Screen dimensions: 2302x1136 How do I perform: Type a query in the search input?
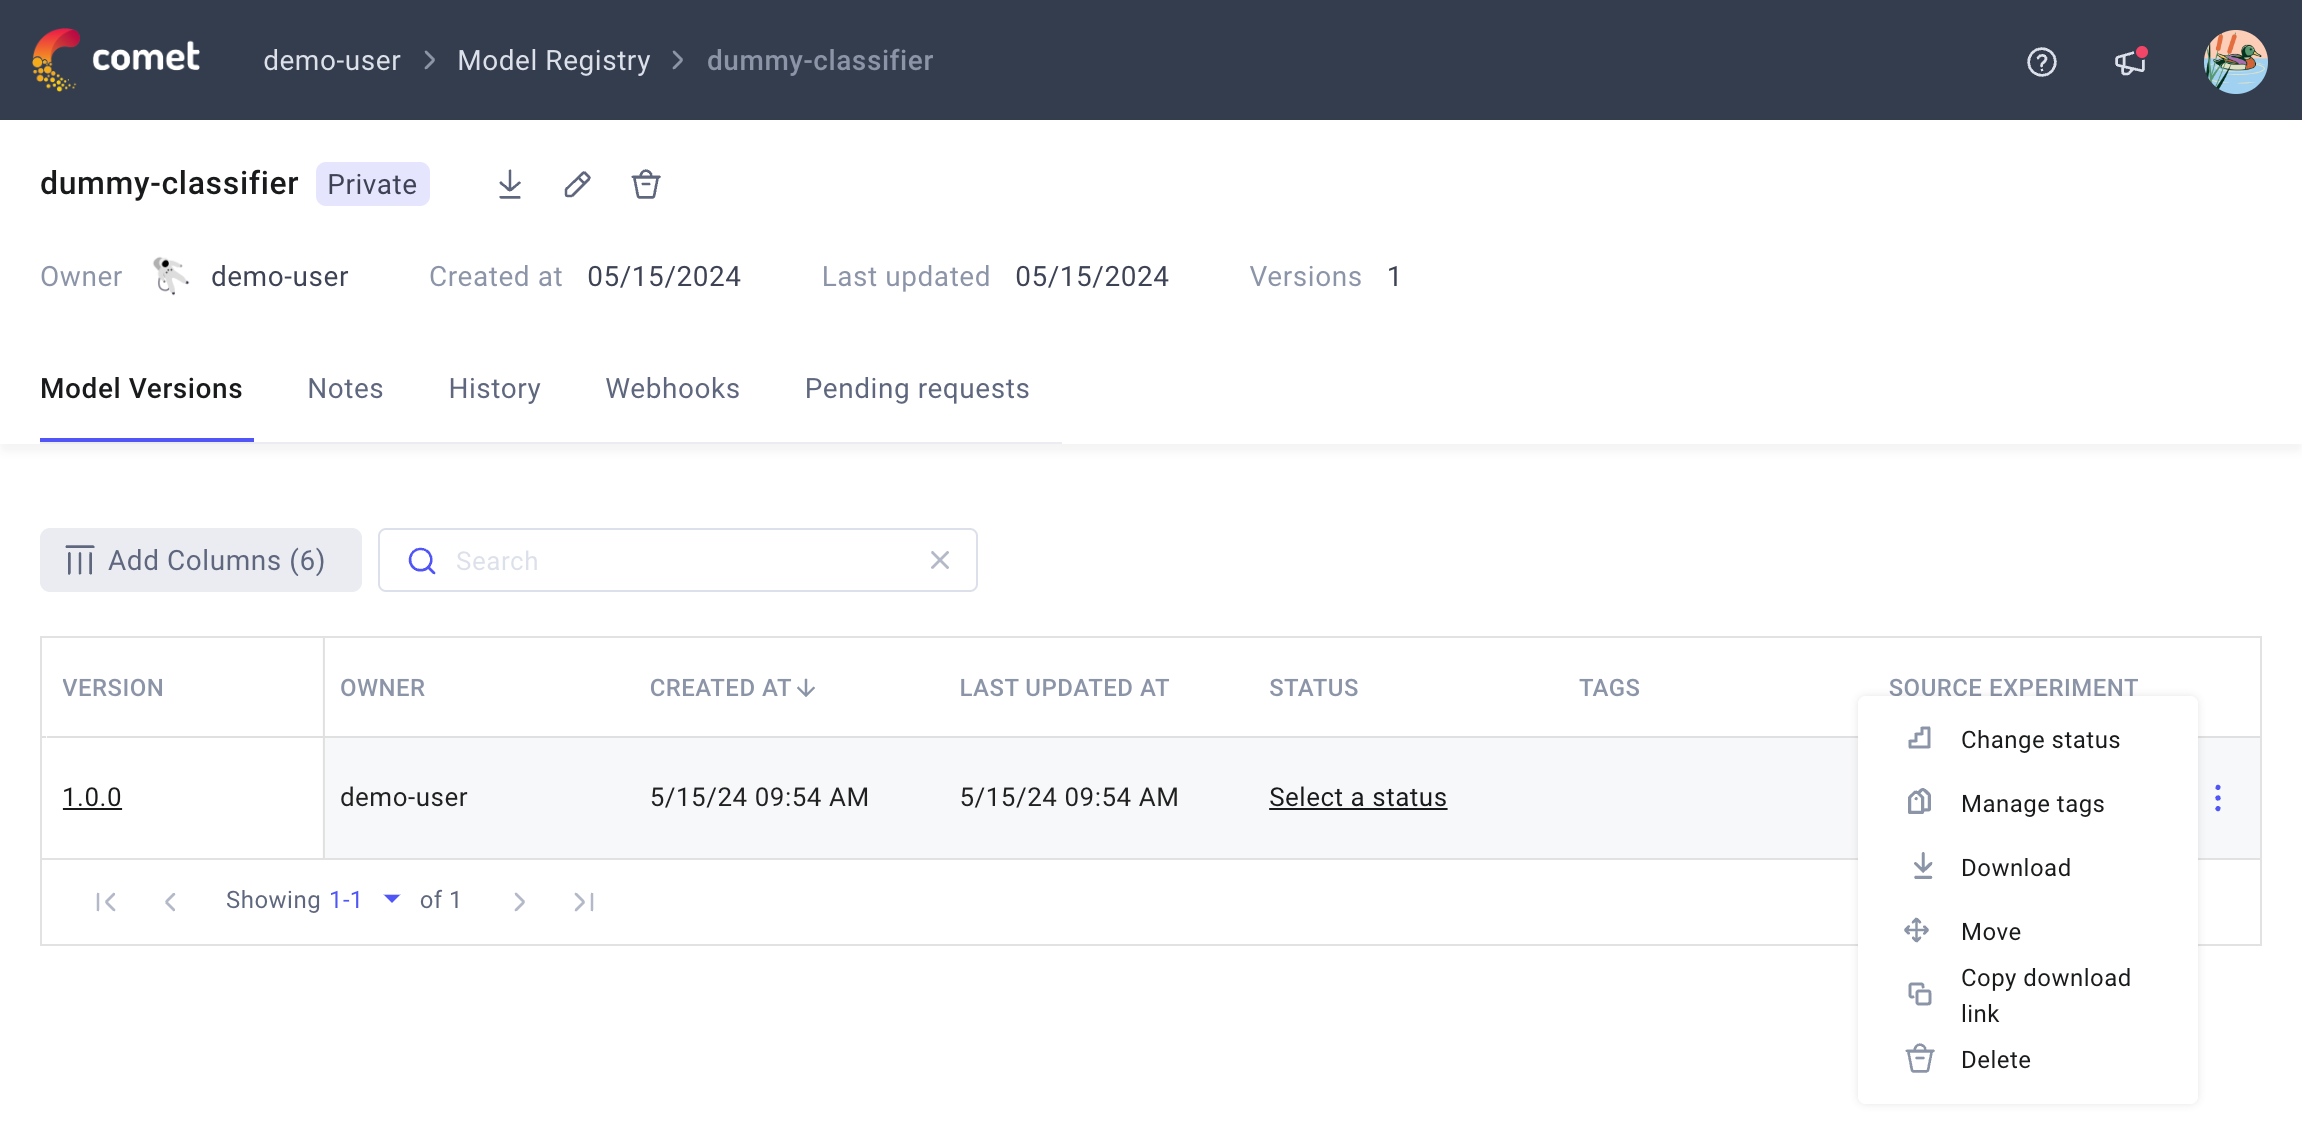tap(680, 560)
